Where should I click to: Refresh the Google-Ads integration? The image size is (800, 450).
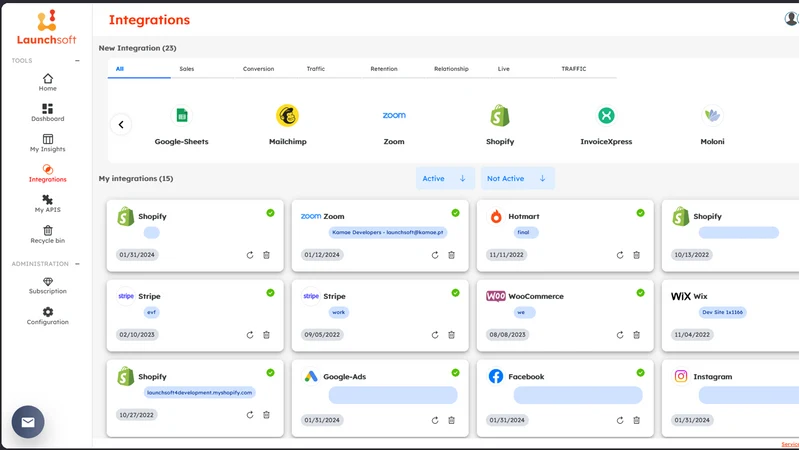click(x=435, y=420)
